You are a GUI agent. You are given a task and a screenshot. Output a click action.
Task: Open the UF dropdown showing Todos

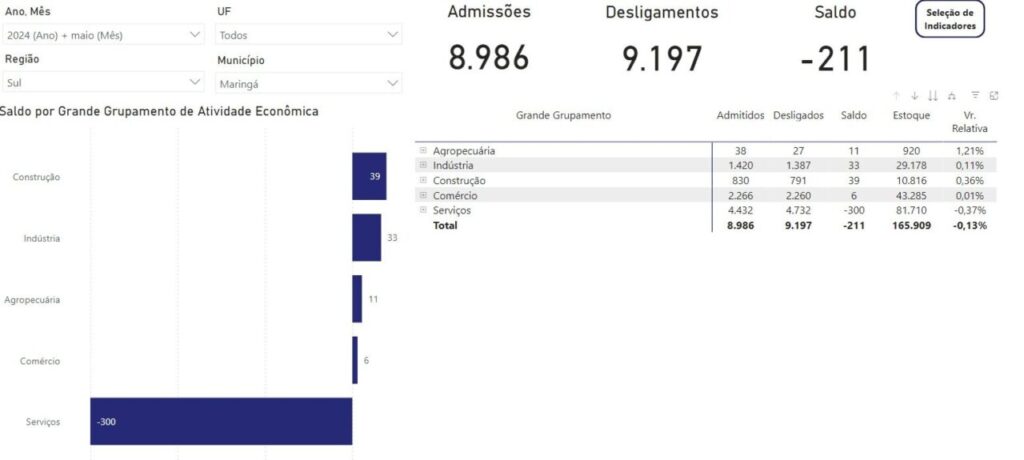point(308,35)
